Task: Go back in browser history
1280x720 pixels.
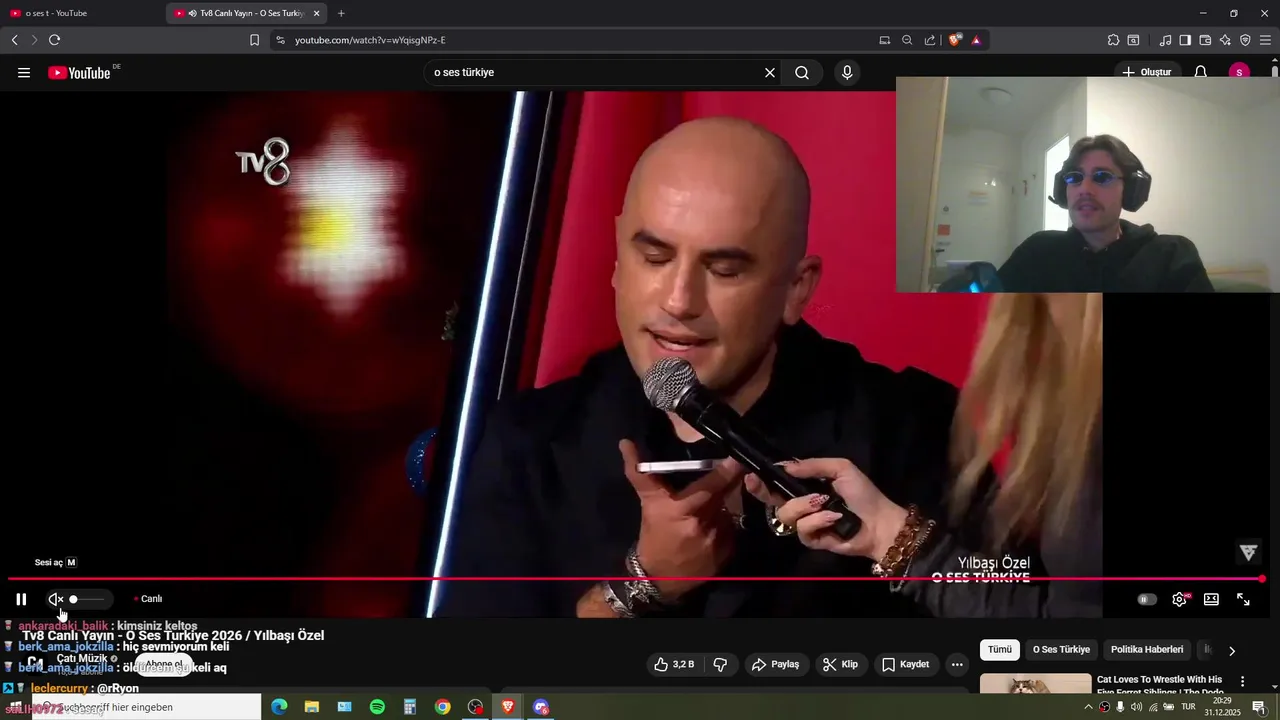Action: (14, 40)
